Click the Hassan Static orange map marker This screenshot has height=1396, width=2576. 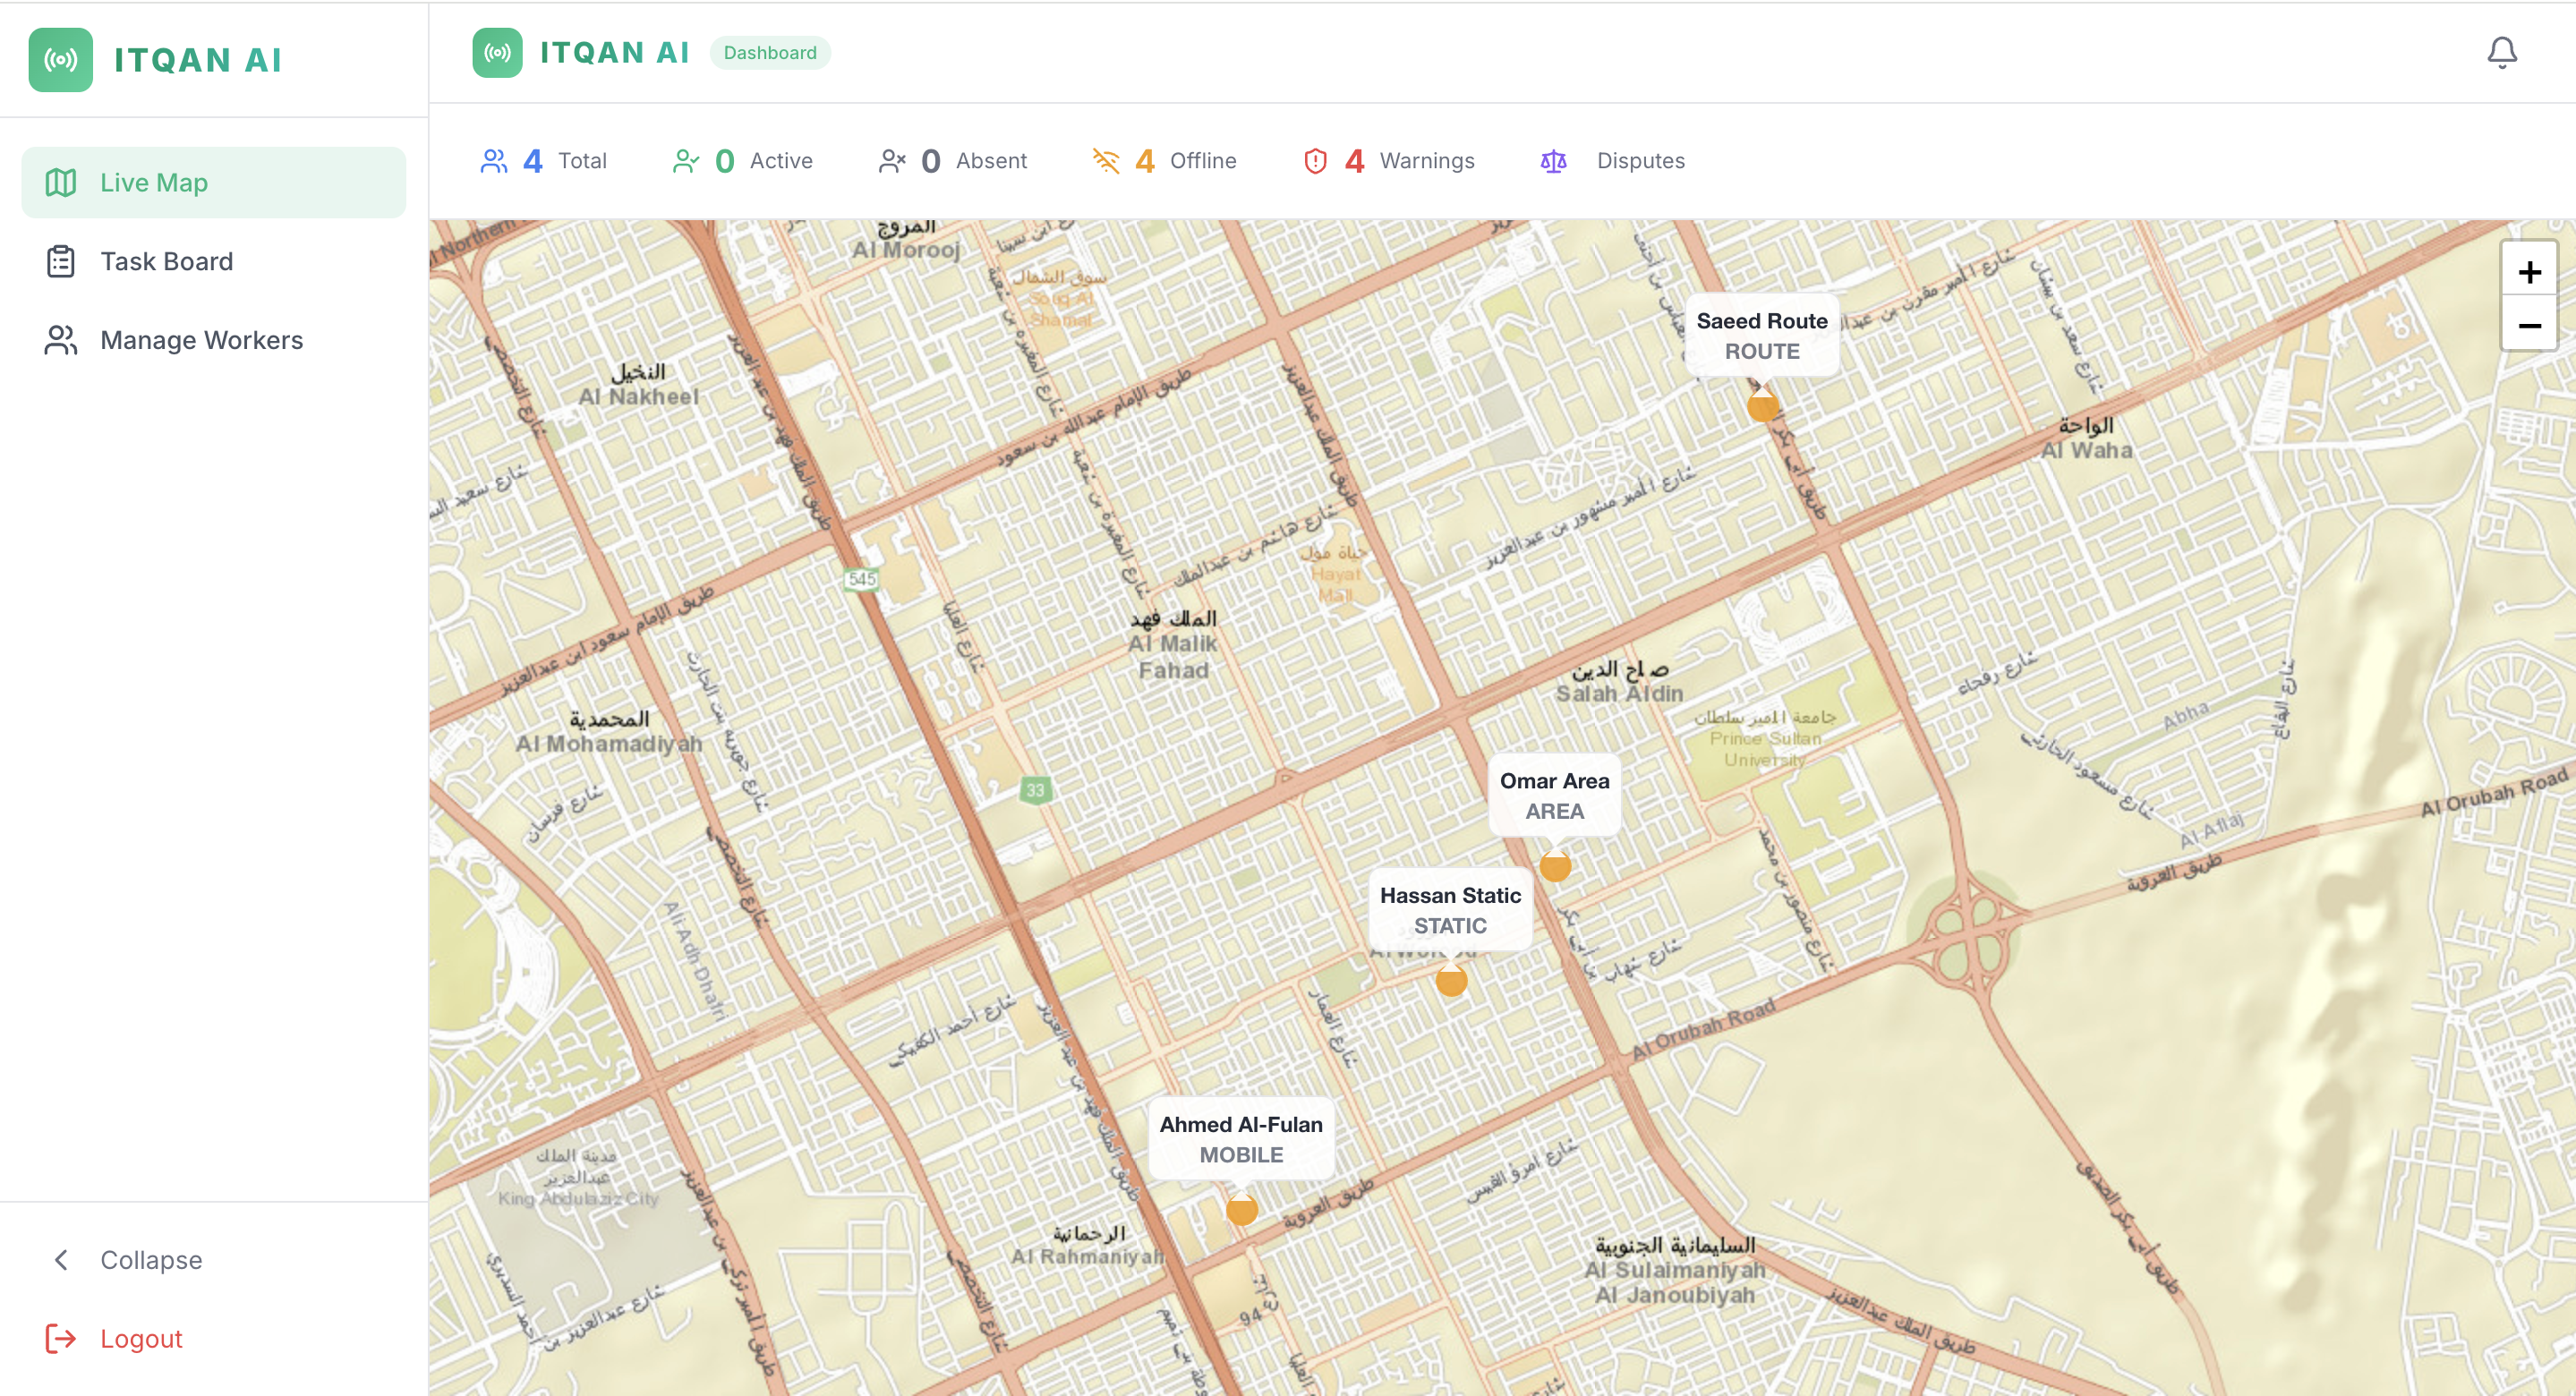pyautogui.click(x=1451, y=980)
